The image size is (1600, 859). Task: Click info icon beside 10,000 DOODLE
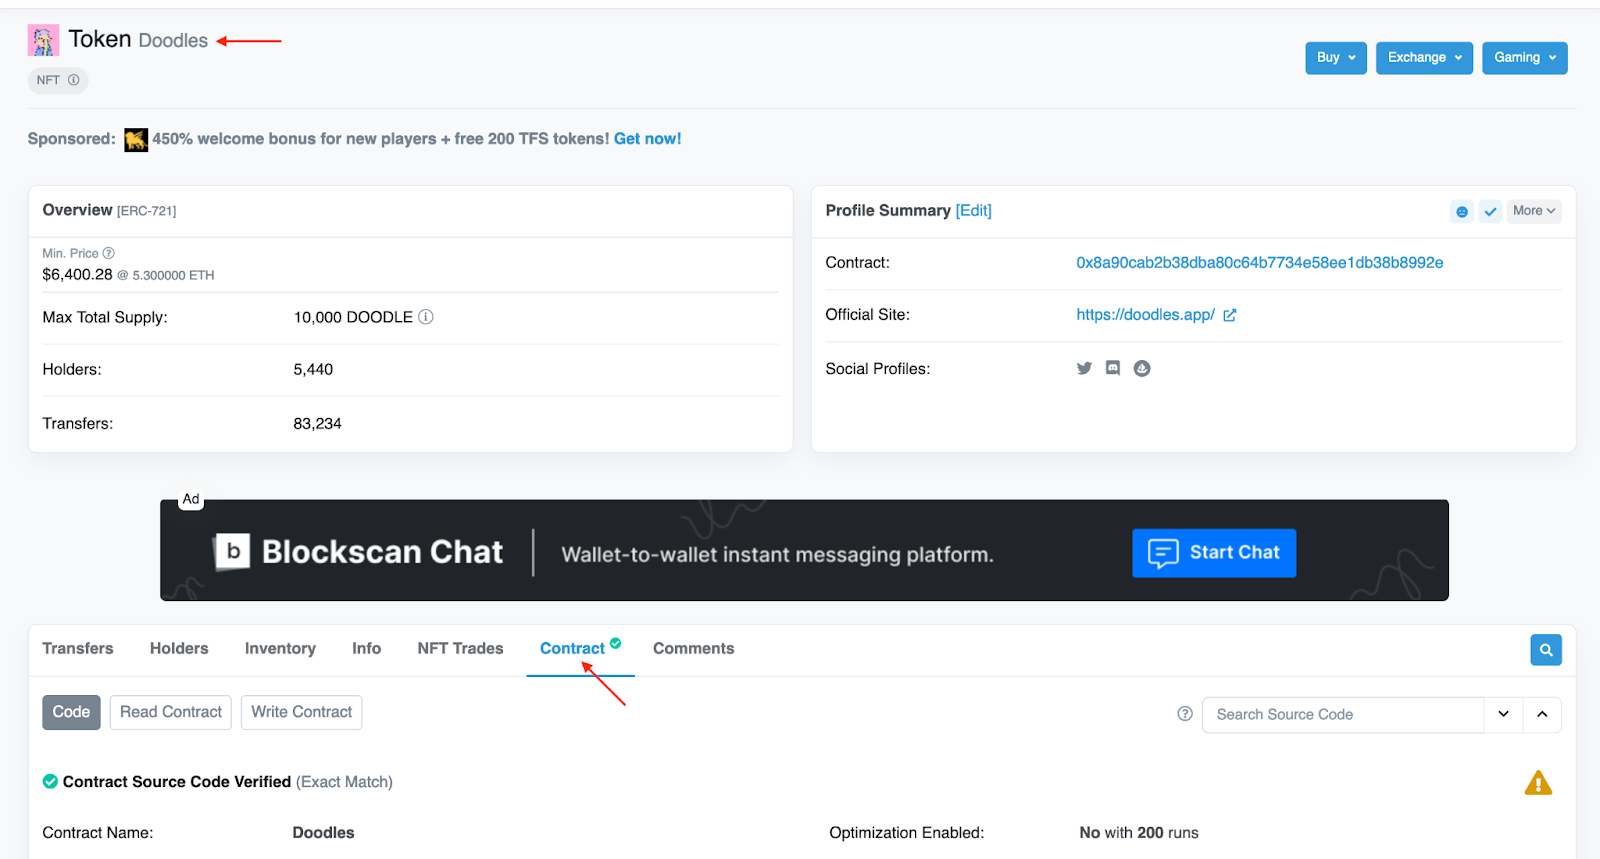tap(426, 317)
